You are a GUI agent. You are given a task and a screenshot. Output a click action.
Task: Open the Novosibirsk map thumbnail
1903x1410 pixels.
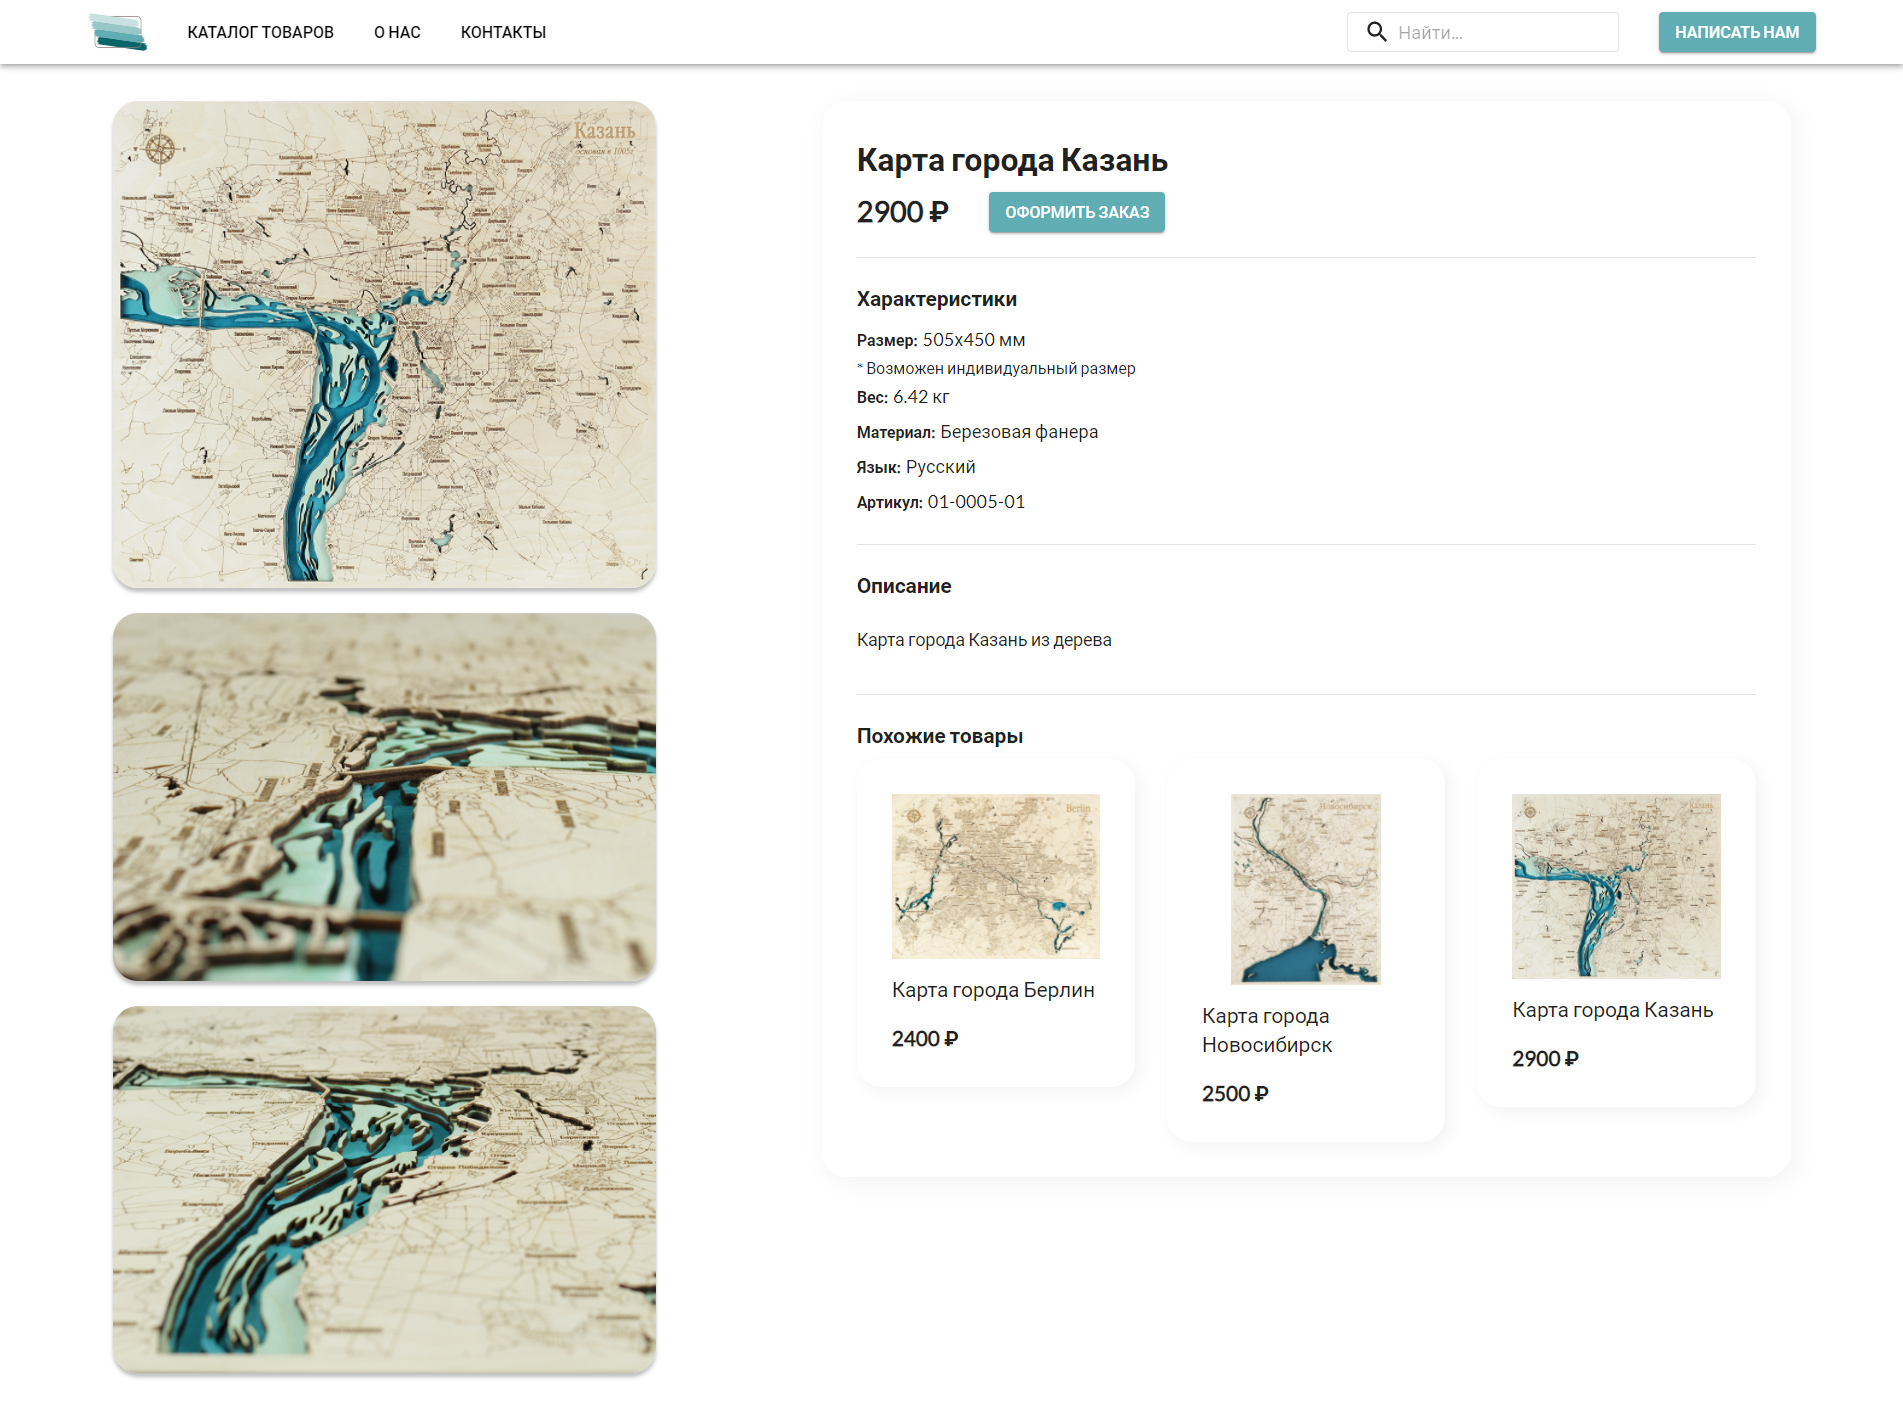(x=1305, y=889)
